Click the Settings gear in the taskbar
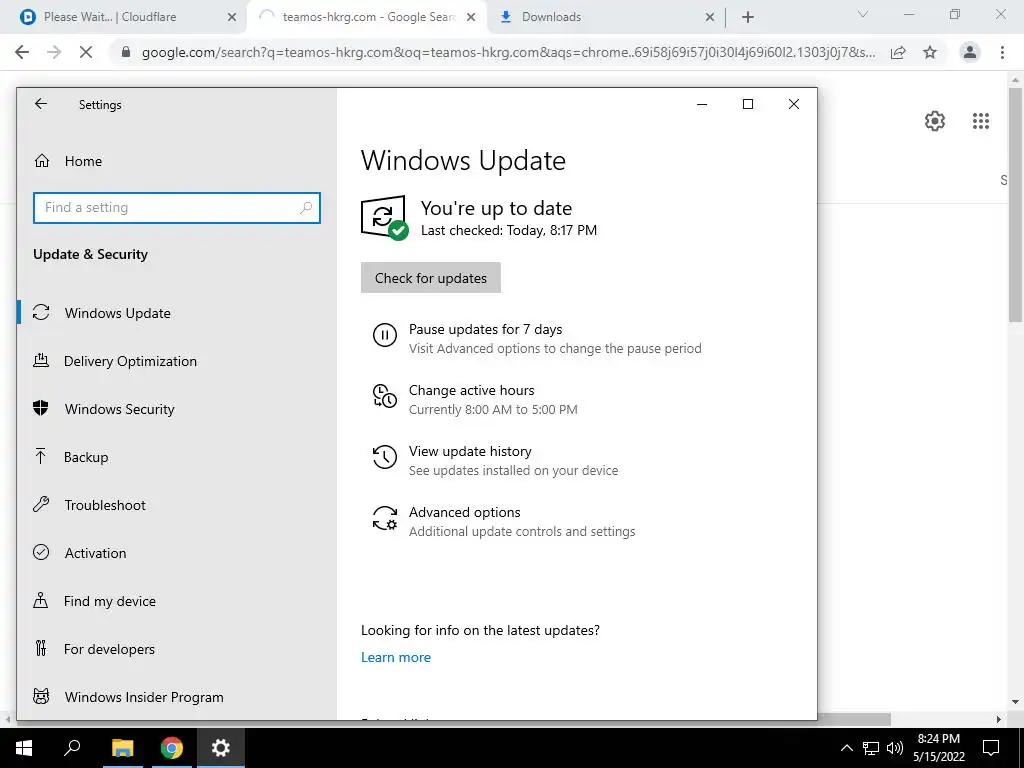 click(x=221, y=748)
